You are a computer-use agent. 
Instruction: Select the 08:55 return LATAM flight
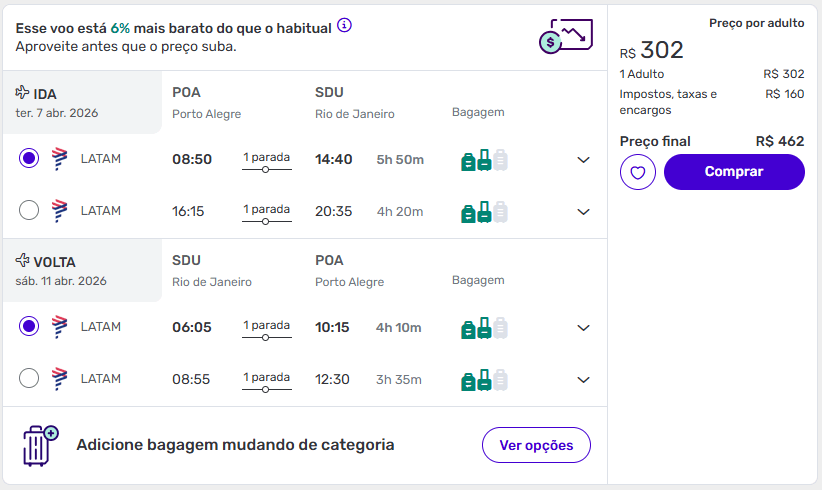coord(29,379)
